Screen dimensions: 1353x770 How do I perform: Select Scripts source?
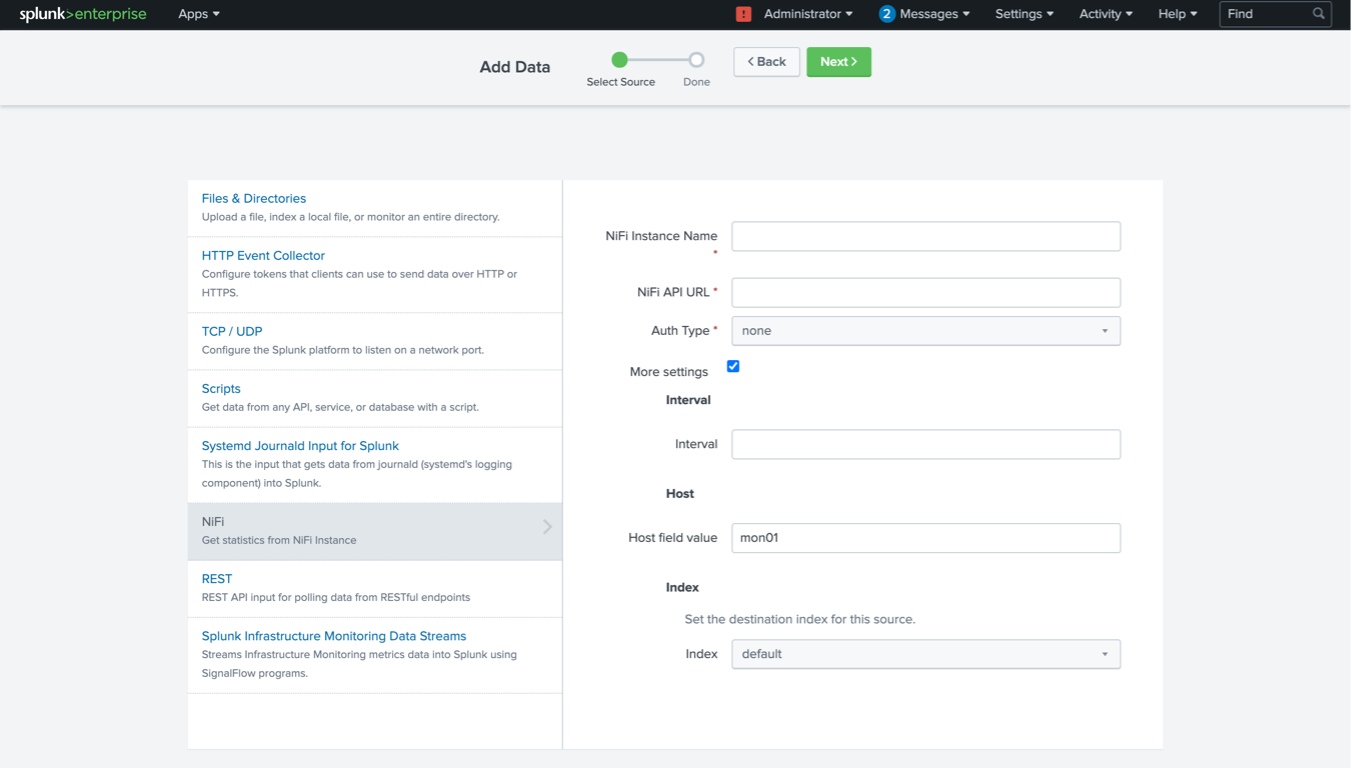tap(221, 389)
